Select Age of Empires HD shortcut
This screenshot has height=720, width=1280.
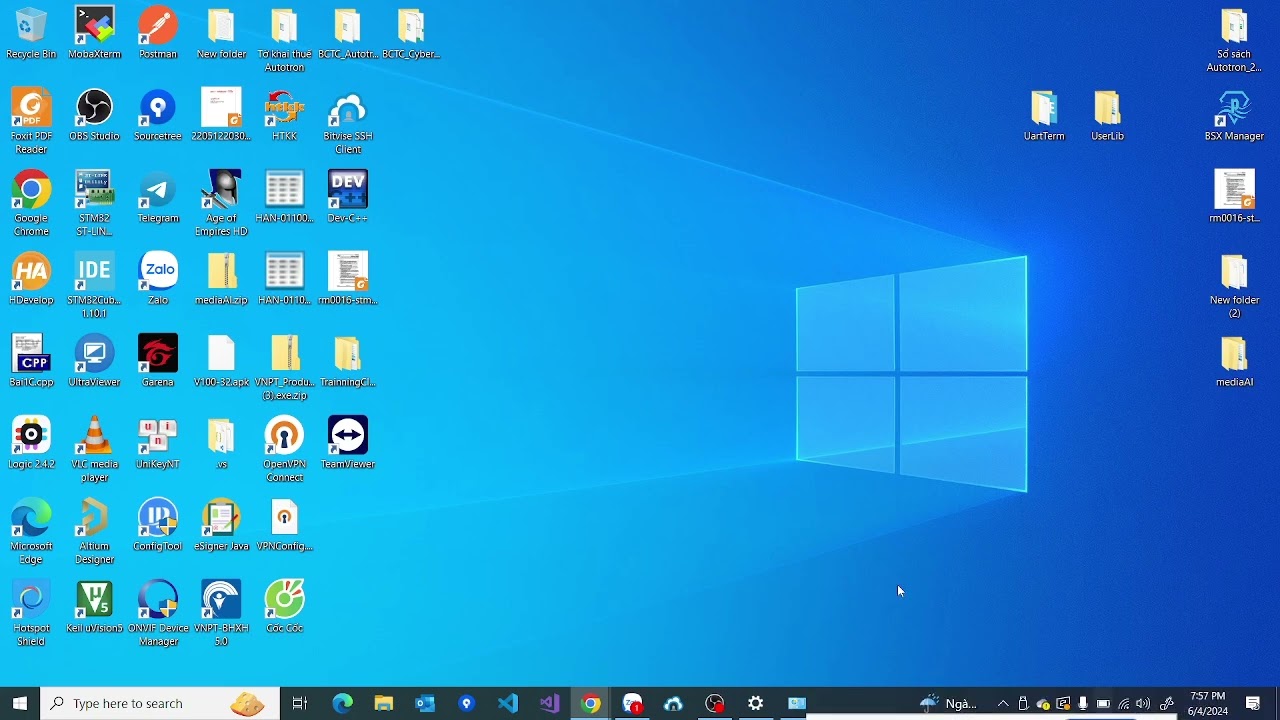tap(221, 203)
